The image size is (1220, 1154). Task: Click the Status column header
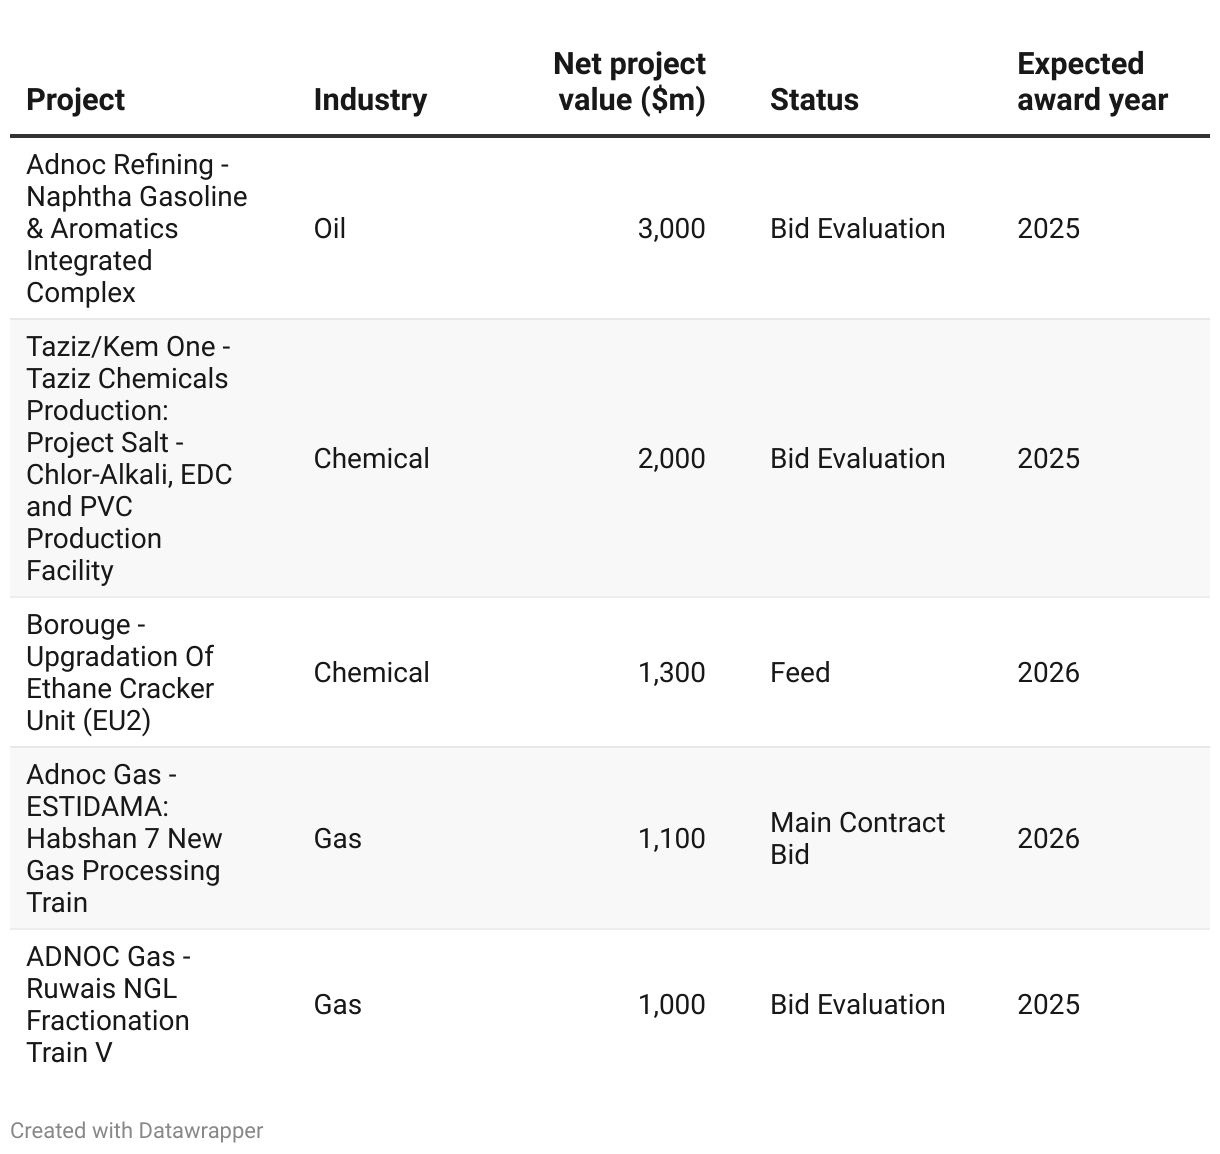(814, 100)
